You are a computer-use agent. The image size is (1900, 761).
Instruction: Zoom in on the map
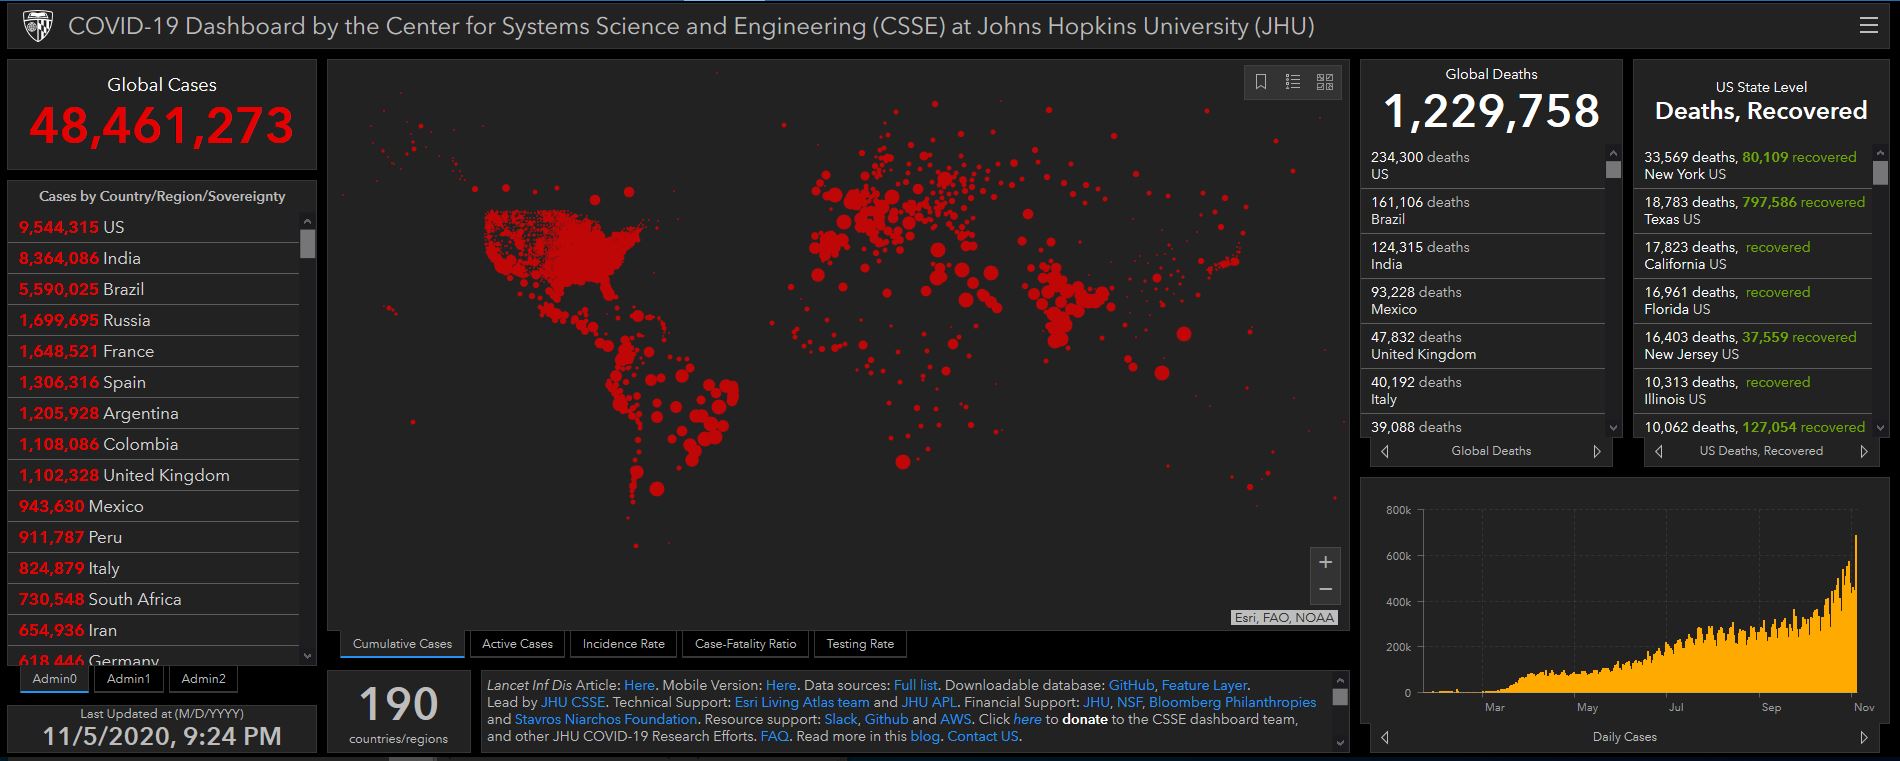pos(1325,562)
